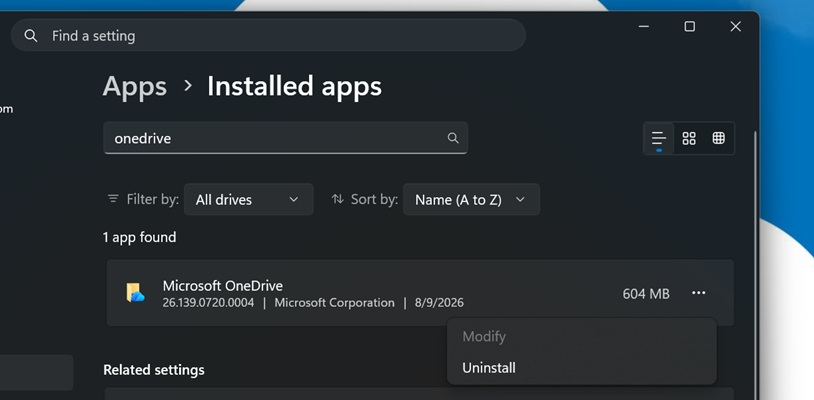814x400 pixels.
Task: Click the Sort by arrows icon
Action: [x=337, y=199]
